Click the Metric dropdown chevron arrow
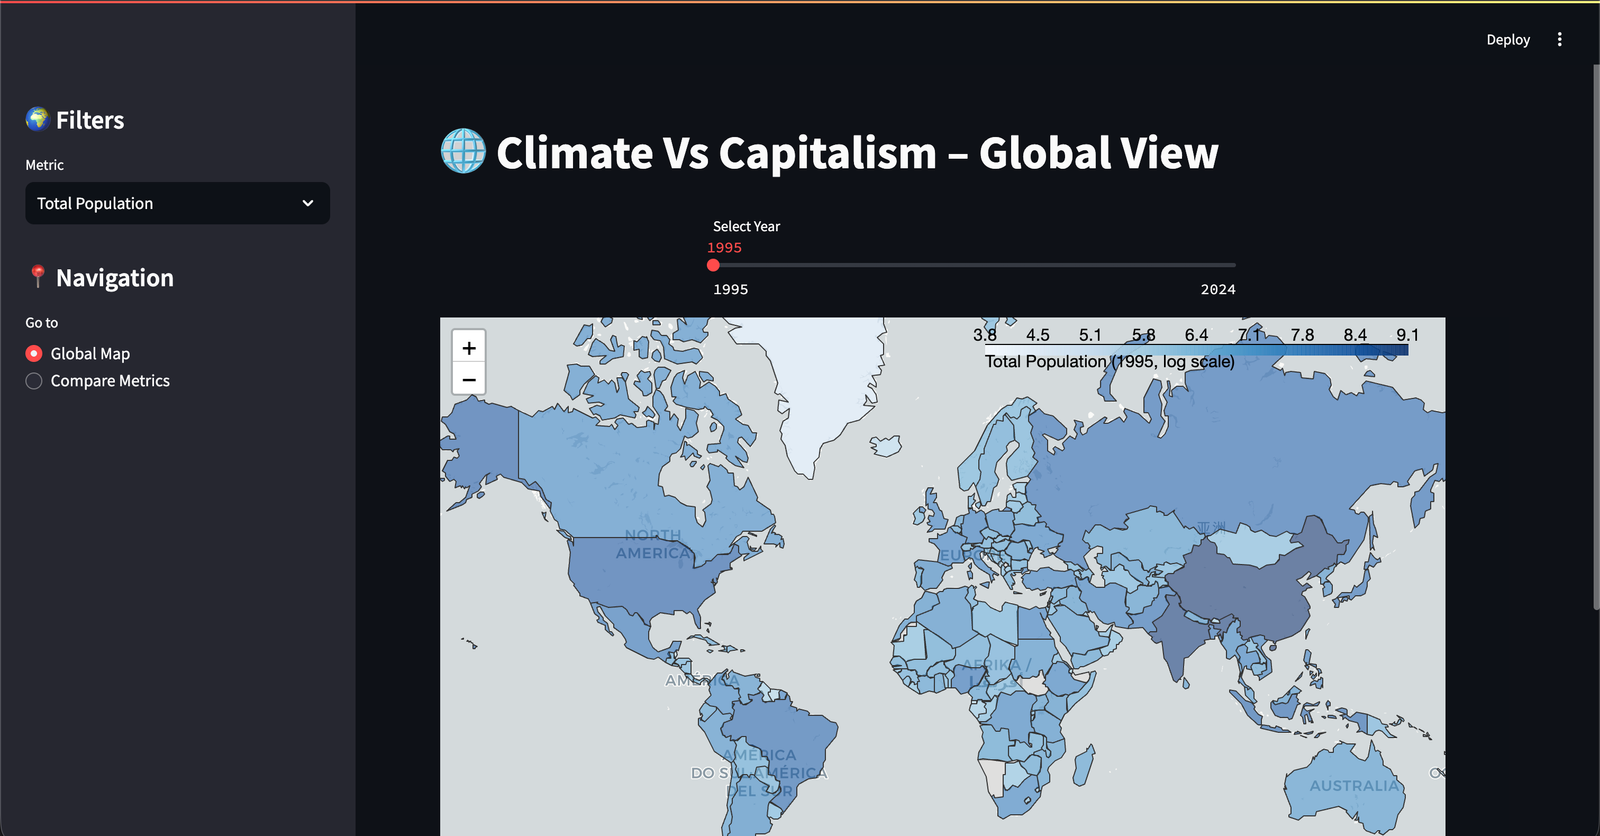Image resolution: width=1600 pixels, height=836 pixels. tap(308, 203)
